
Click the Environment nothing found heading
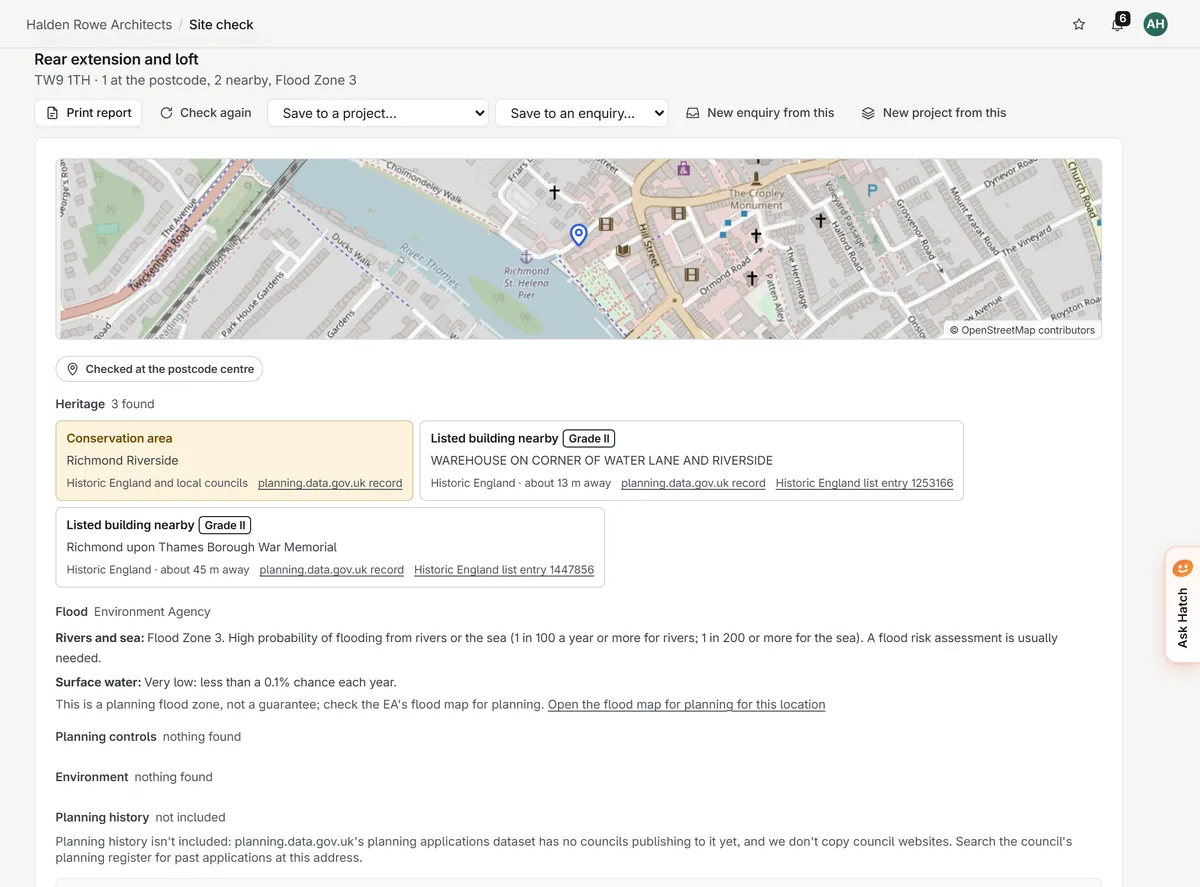[134, 777]
